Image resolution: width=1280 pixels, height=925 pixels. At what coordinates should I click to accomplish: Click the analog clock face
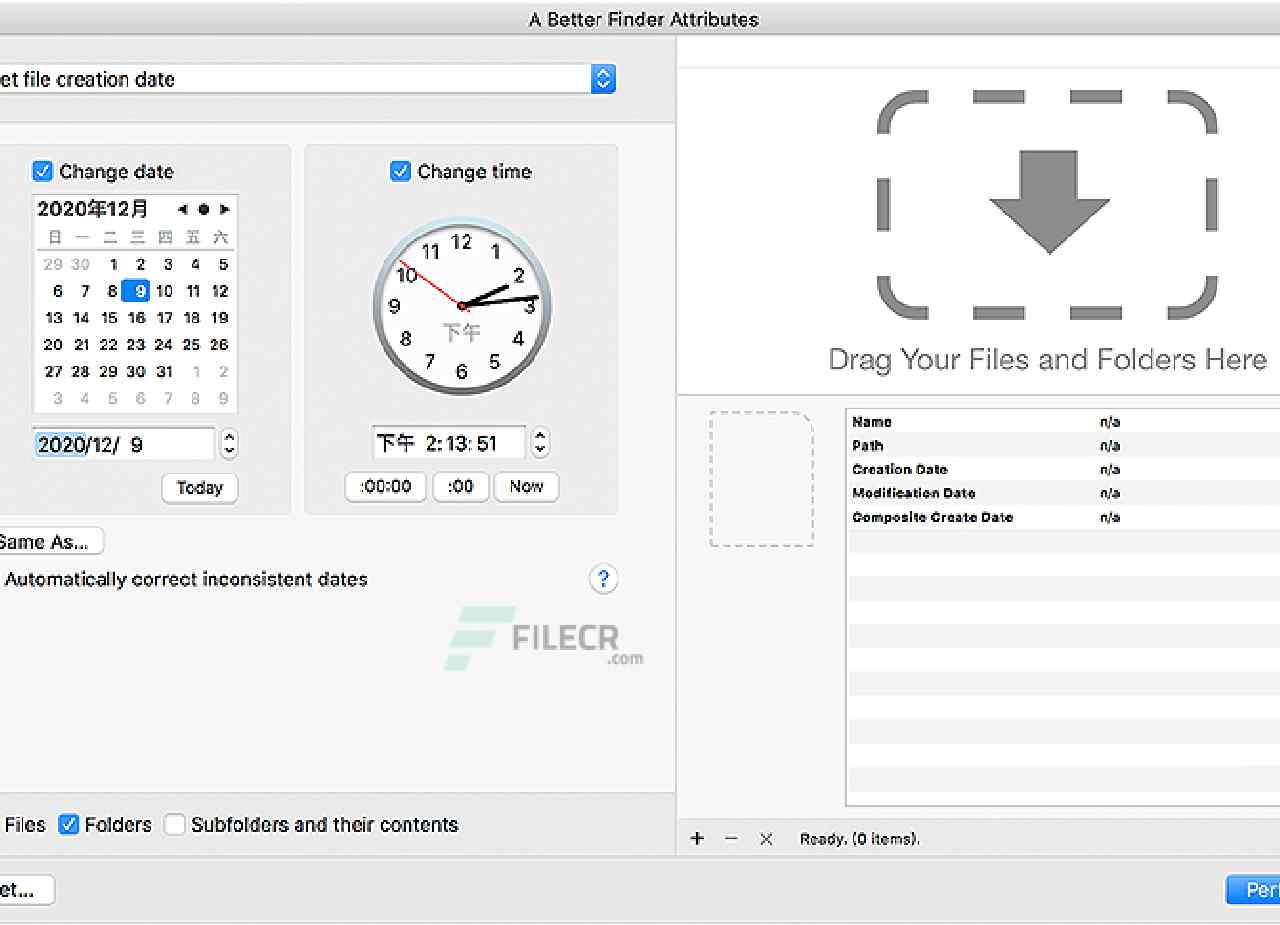(x=461, y=305)
